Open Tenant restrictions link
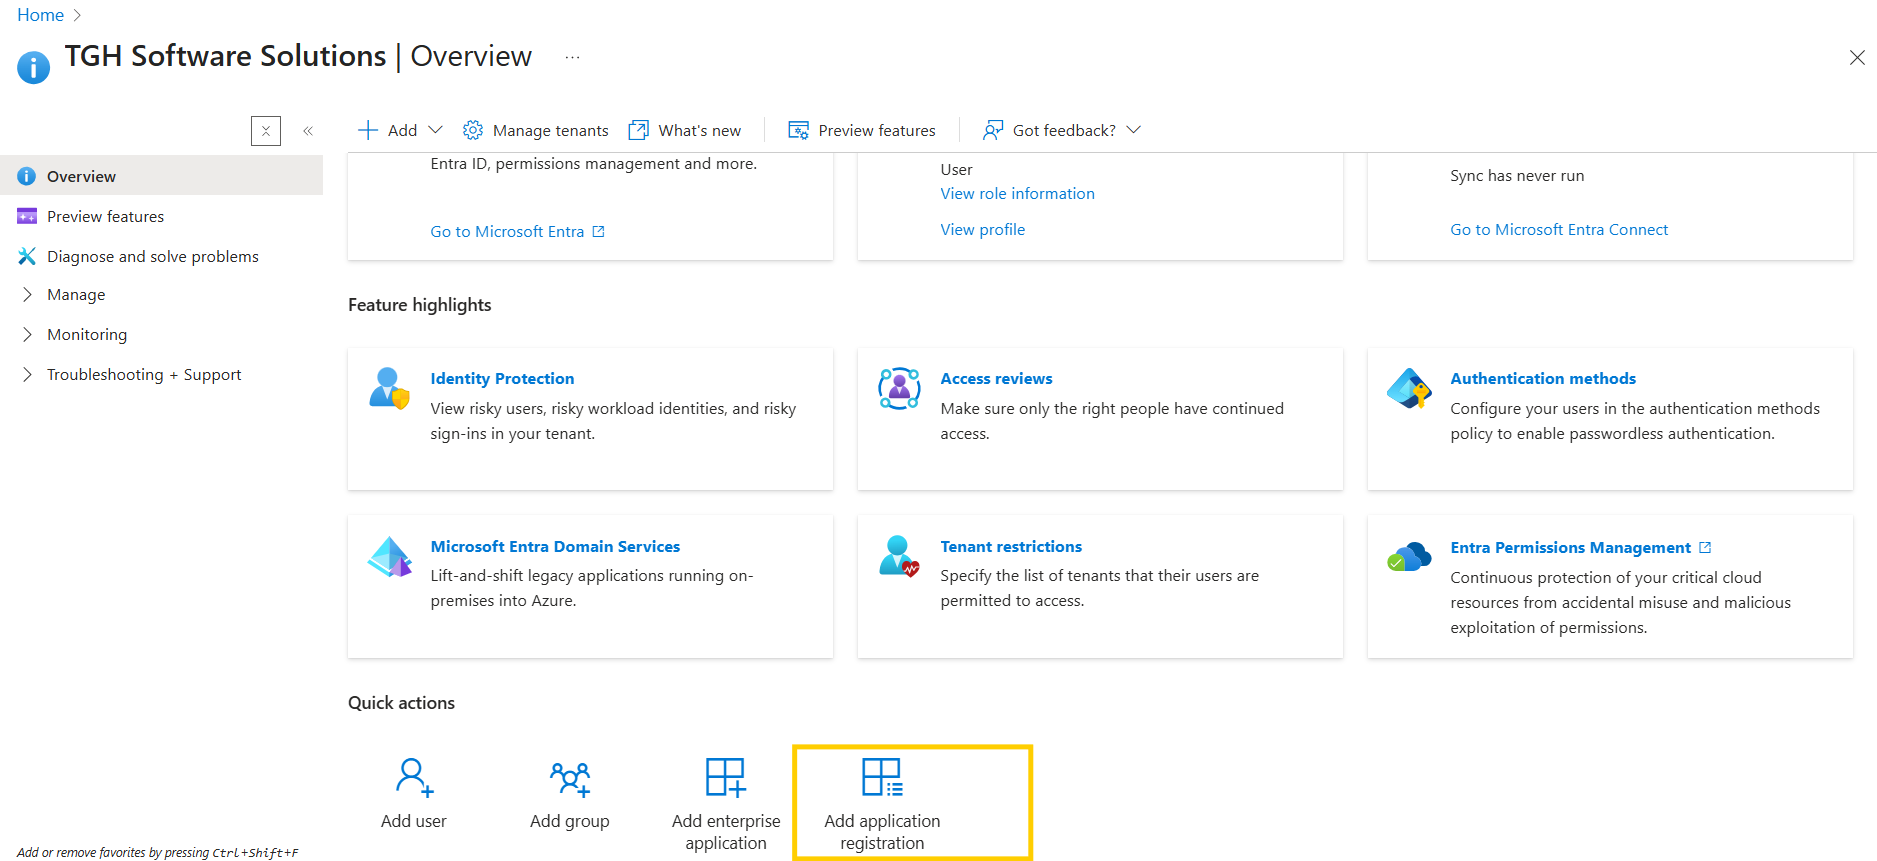This screenshot has height=861, width=1877. click(x=1011, y=546)
